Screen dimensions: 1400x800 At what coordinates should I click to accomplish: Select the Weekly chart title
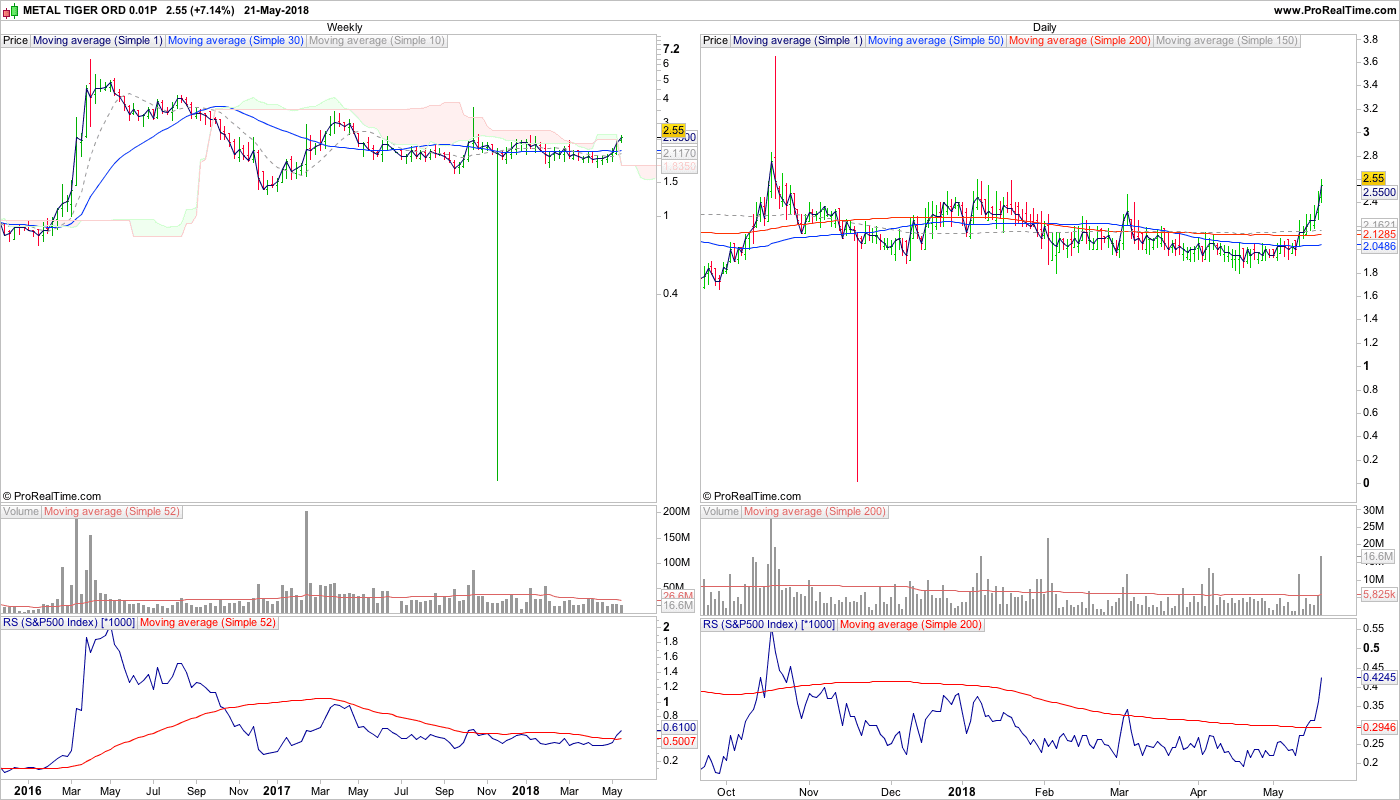345,27
